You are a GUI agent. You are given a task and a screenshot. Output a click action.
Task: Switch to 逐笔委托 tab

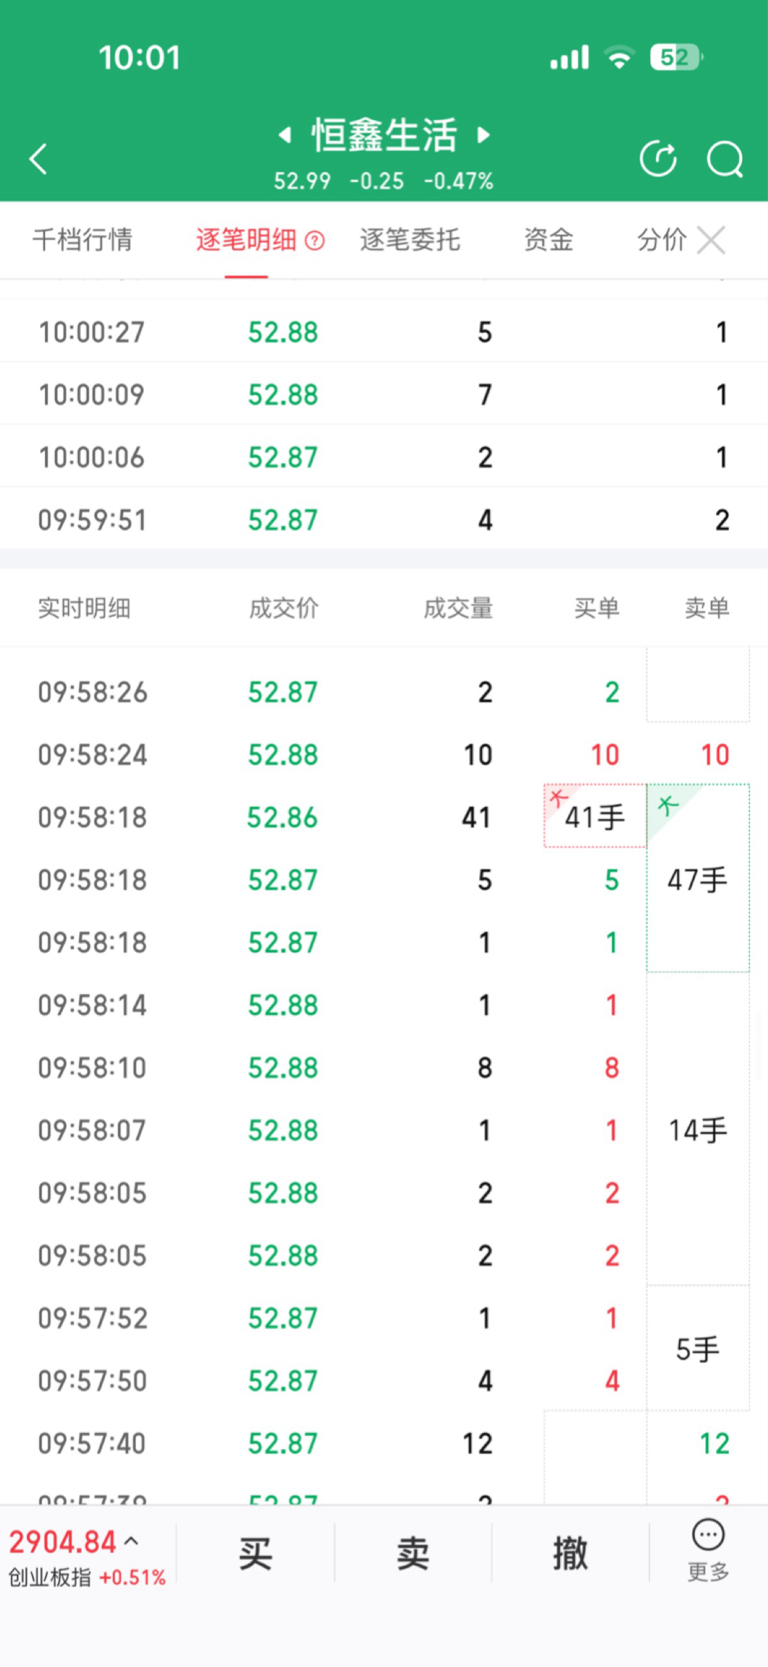point(410,240)
